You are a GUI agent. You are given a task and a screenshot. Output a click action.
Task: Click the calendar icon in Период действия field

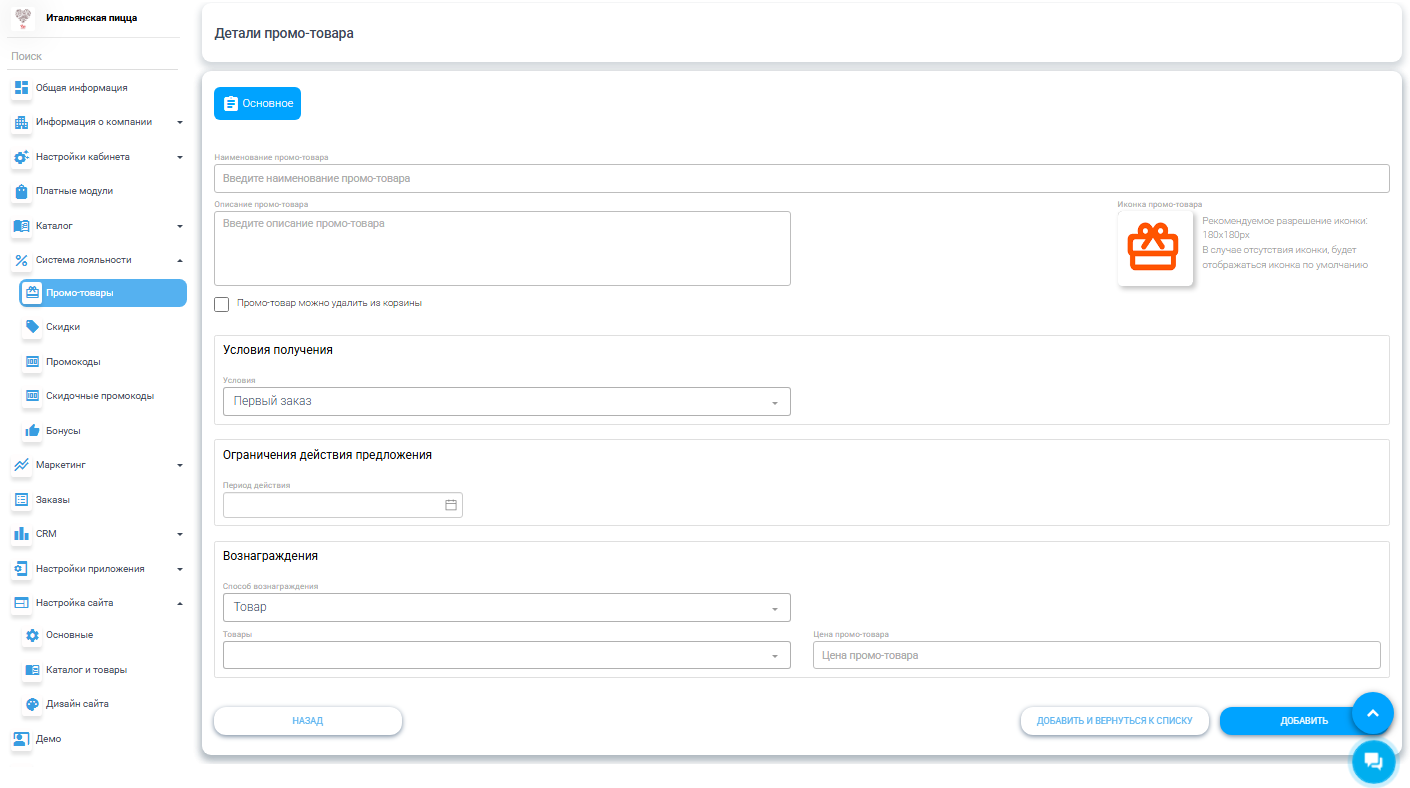pos(450,505)
